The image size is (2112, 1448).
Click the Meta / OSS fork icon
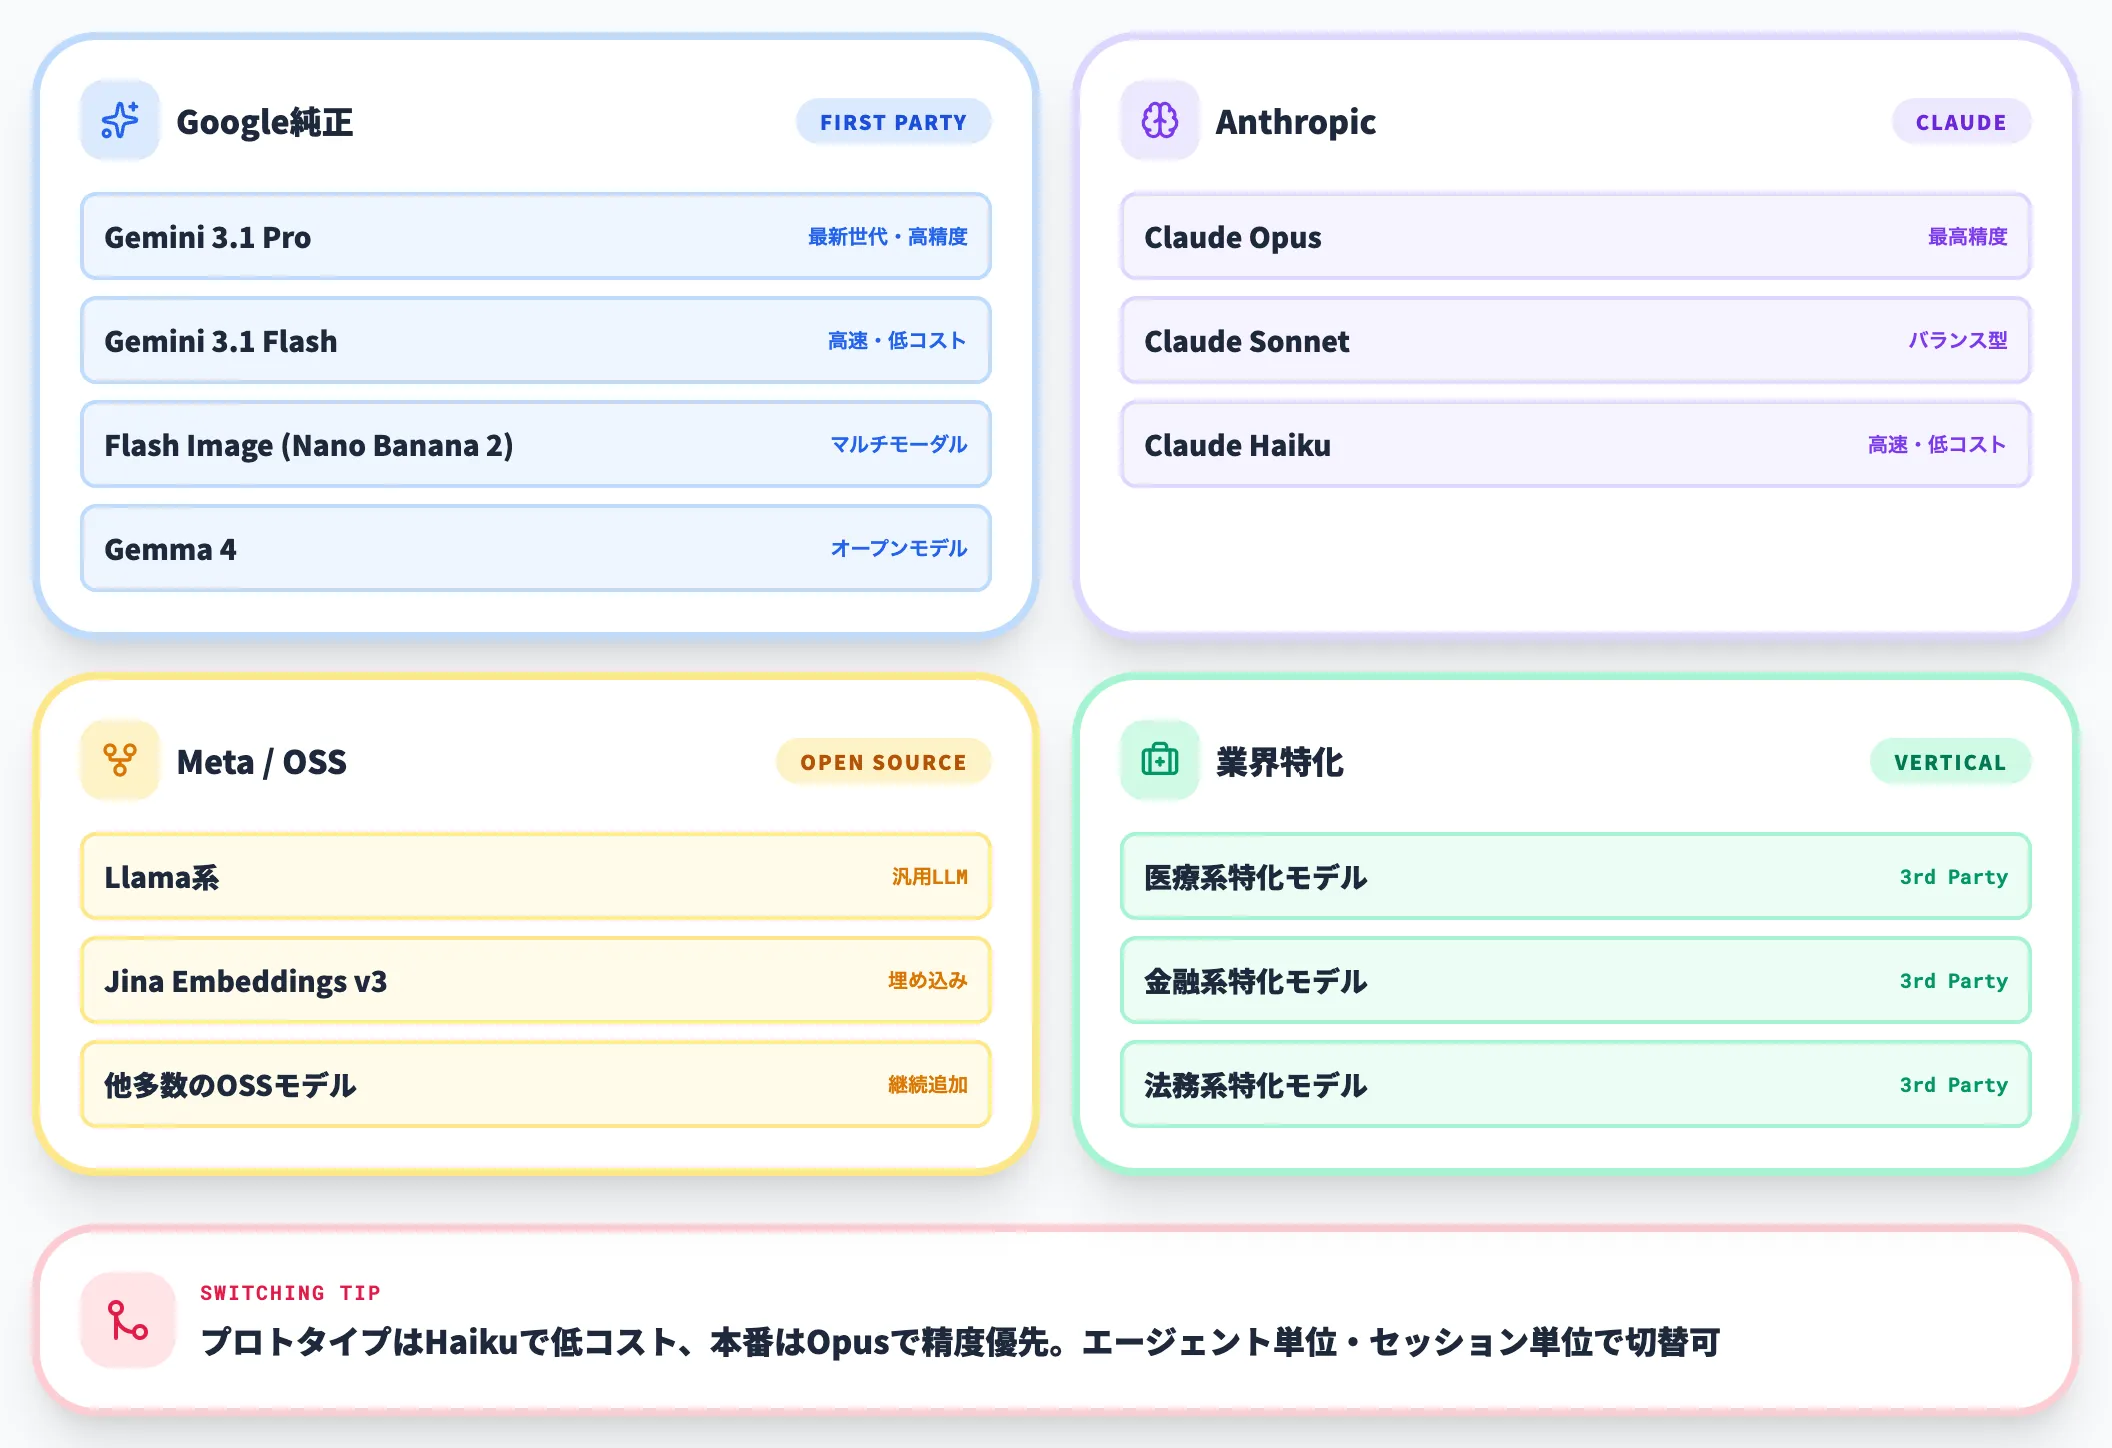(120, 761)
